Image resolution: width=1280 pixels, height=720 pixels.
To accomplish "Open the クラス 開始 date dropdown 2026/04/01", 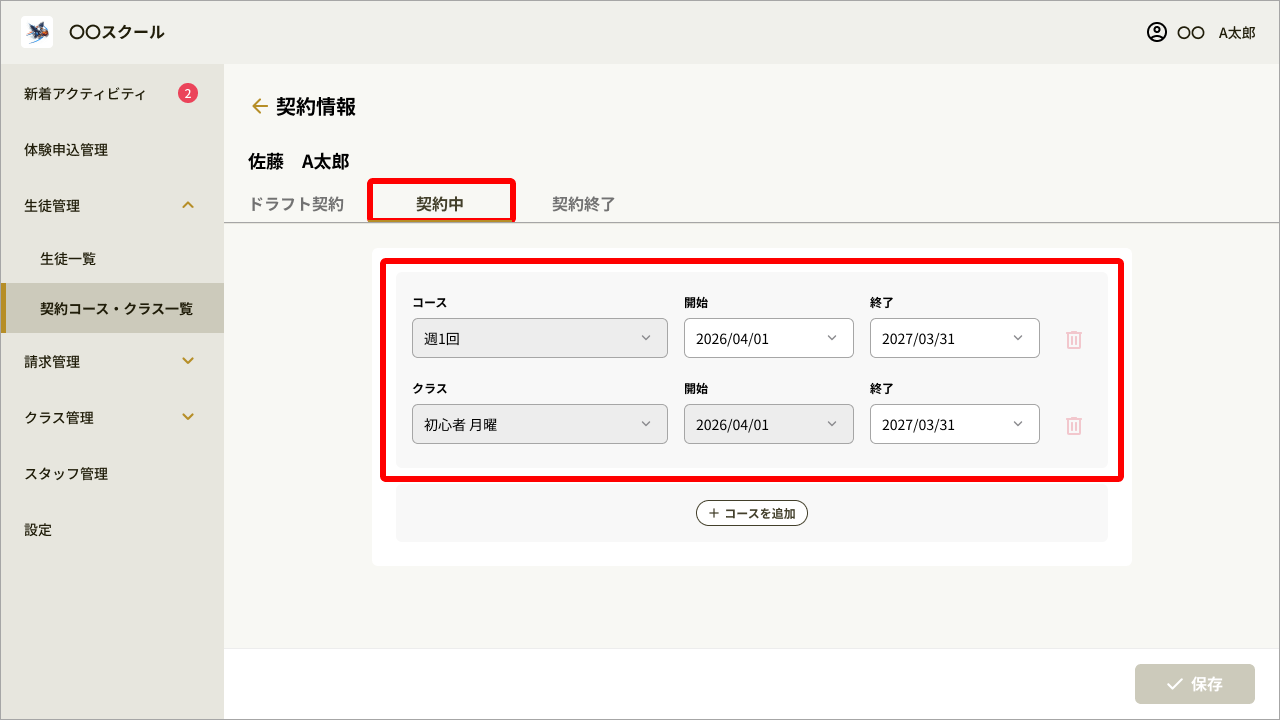I will coord(768,424).
